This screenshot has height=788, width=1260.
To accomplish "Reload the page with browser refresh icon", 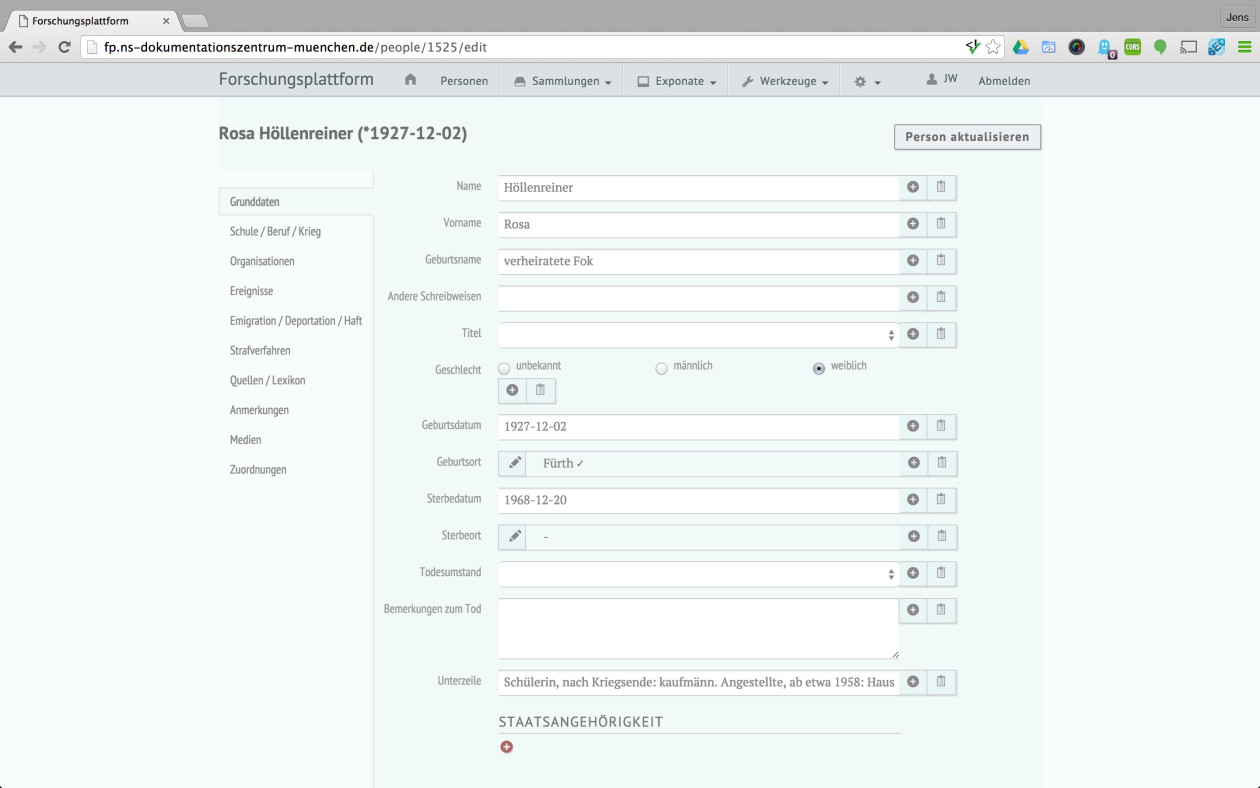I will point(65,47).
